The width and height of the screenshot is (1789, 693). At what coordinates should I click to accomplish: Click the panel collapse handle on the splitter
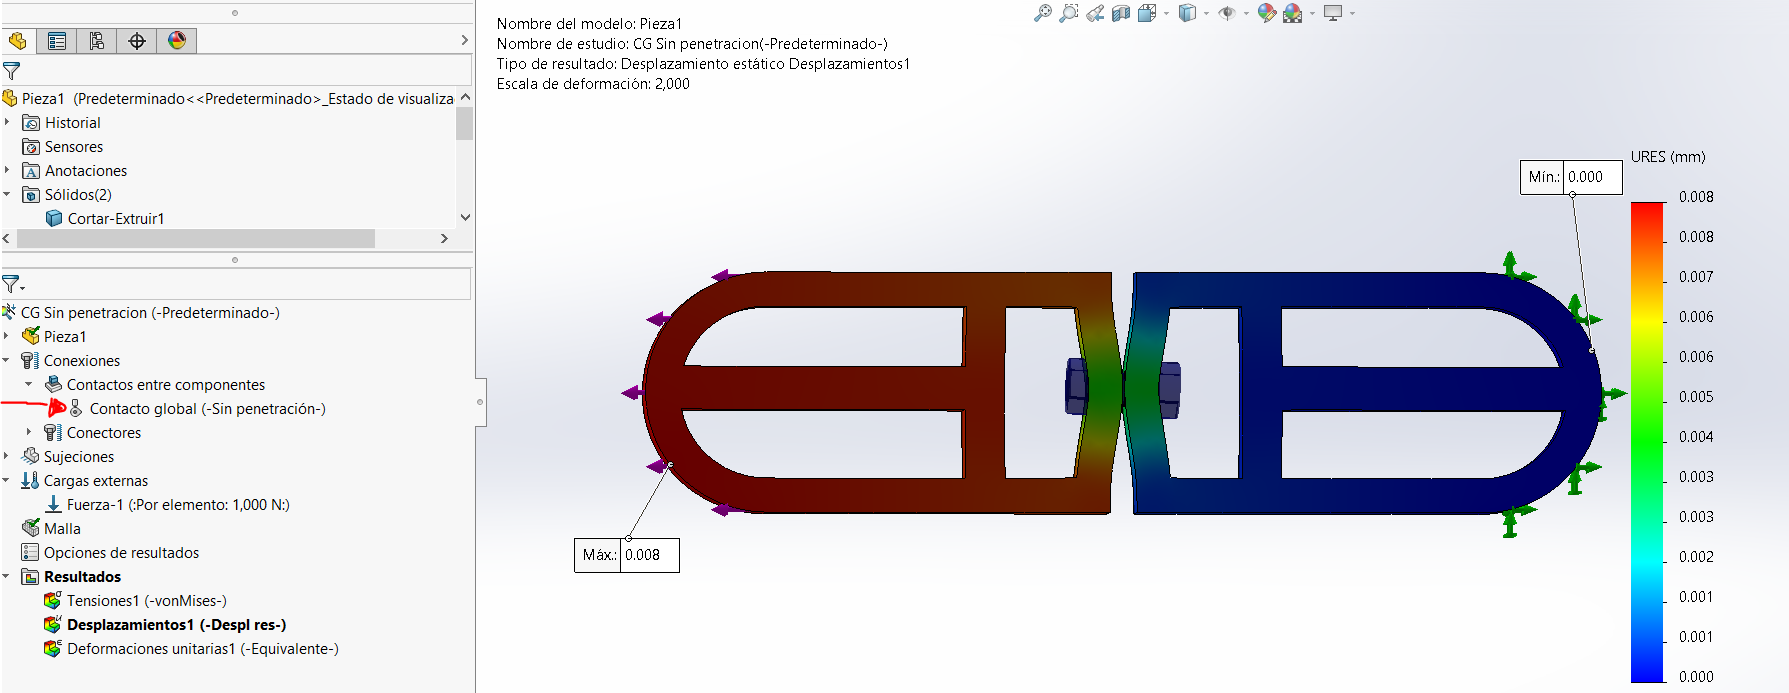coord(480,402)
